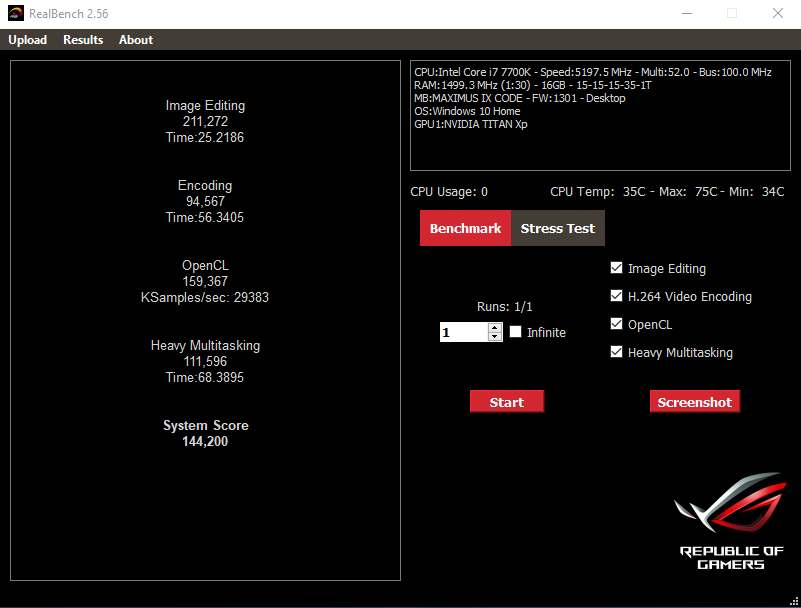Click the KSamples/sec: 29383 text
801x608 pixels.
click(x=205, y=297)
